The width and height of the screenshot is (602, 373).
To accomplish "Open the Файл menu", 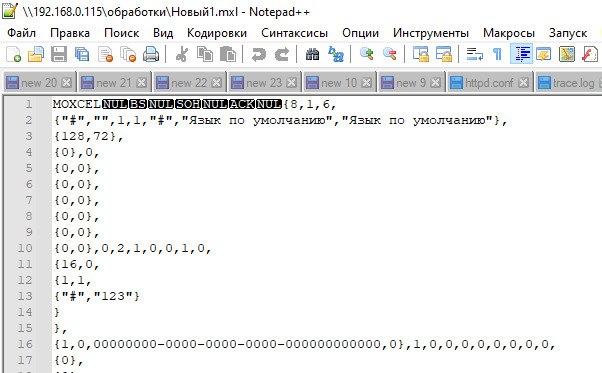I will [x=22, y=33].
